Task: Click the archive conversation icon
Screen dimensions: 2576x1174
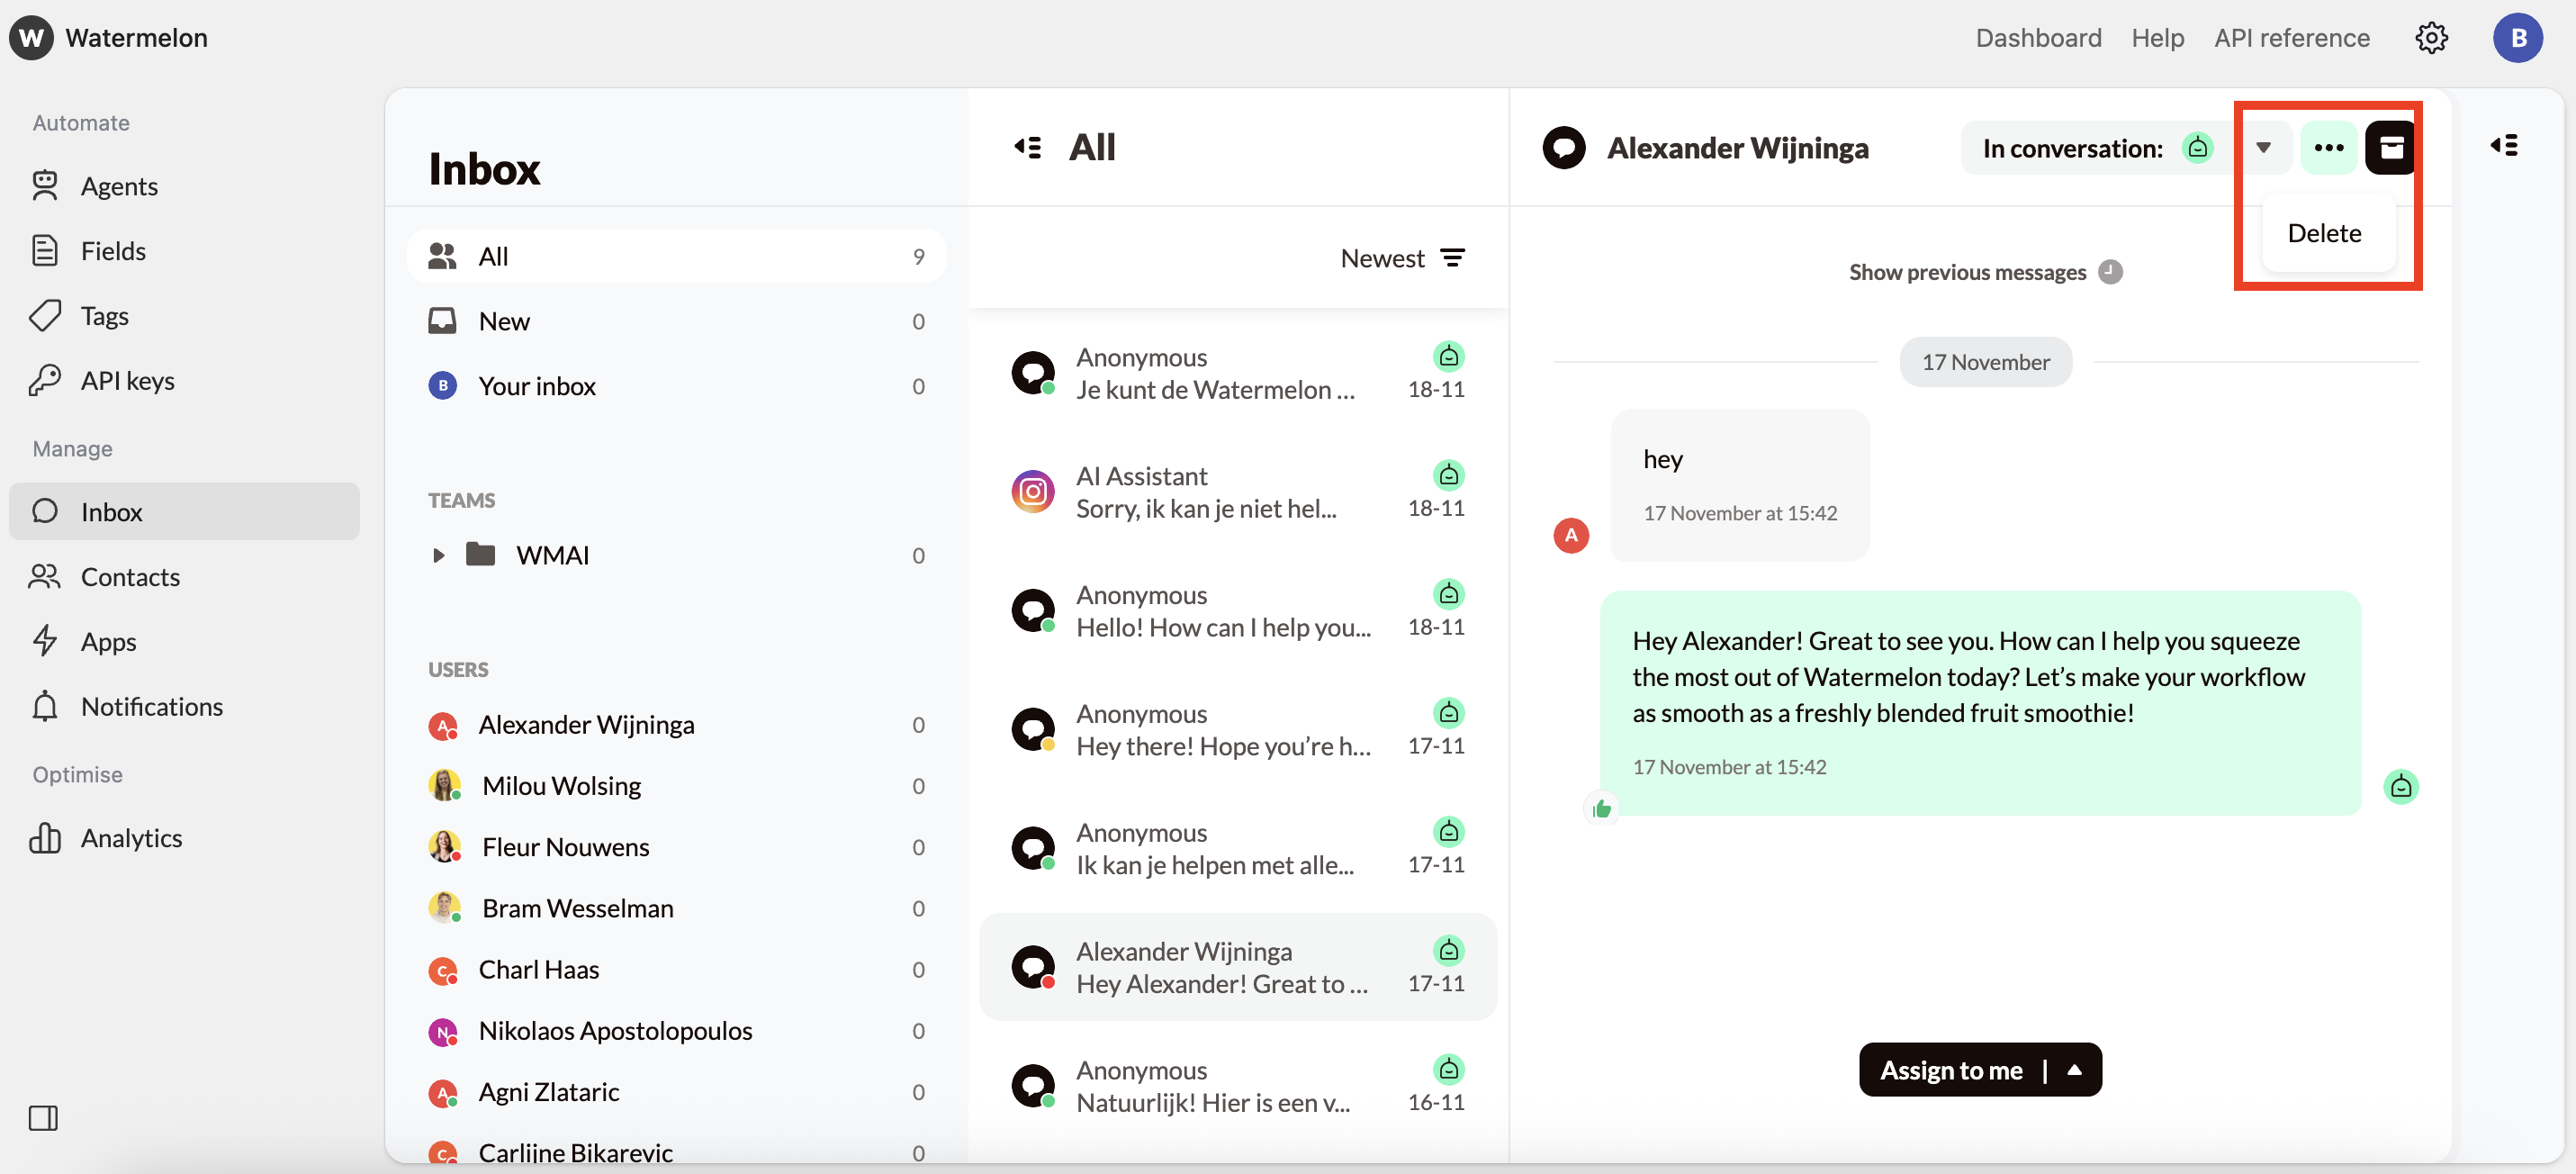Action: [2391, 148]
